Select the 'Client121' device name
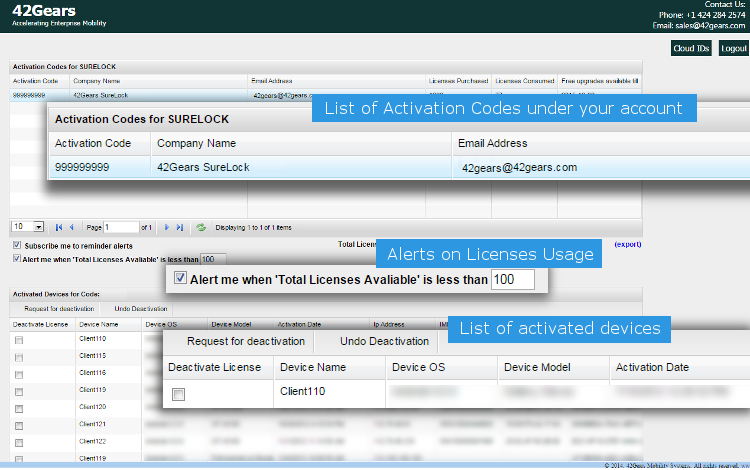The height and width of the screenshot is (470, 750). [x=92, y=424]
